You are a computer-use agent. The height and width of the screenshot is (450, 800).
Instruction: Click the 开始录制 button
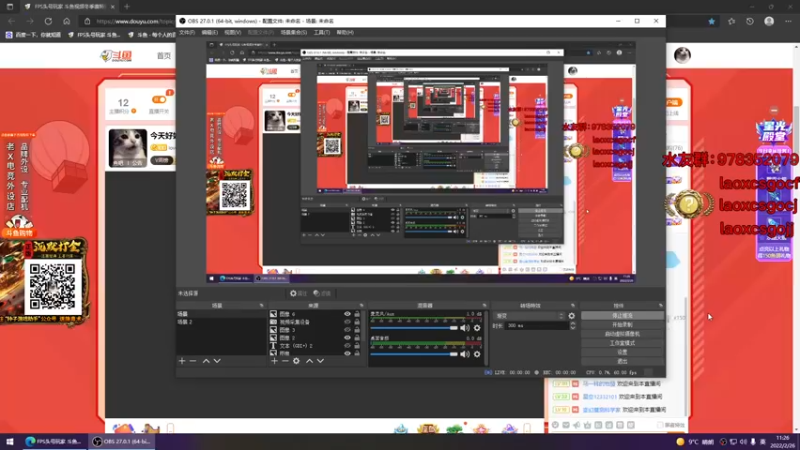pyautogui.click(x=622, y=324)
